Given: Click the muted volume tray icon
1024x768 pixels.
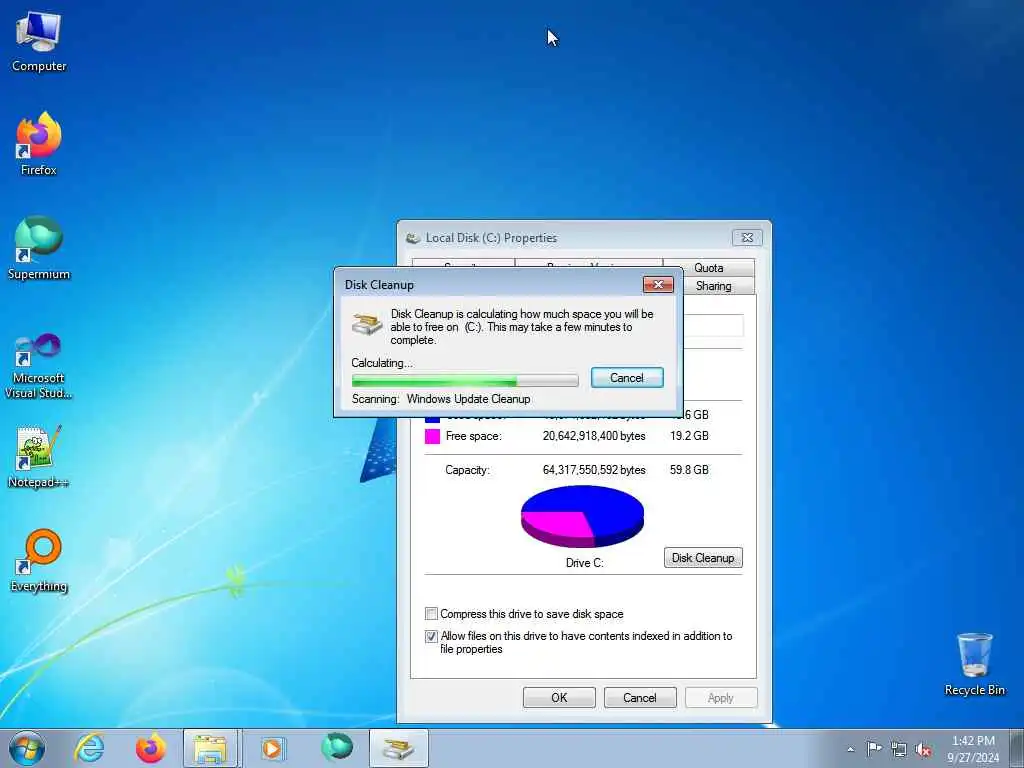Looking at the screenshot, I should coord(923,749).
